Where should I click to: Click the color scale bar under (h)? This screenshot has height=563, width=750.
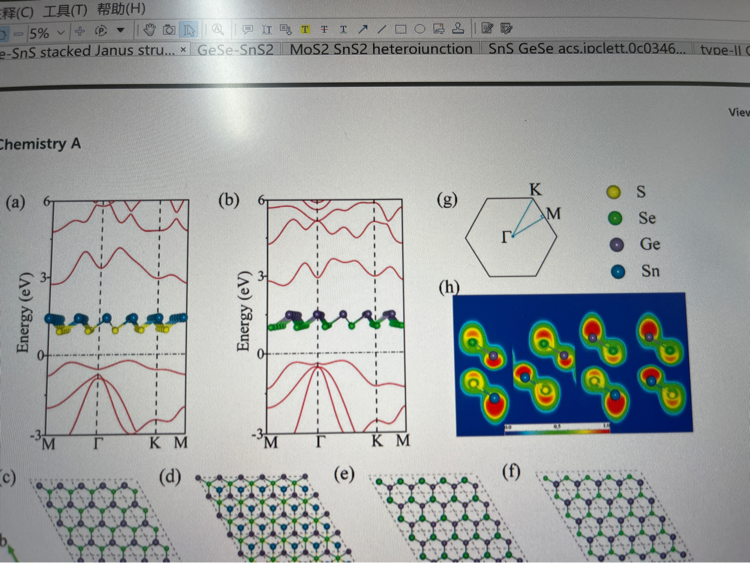click(557, 429)
